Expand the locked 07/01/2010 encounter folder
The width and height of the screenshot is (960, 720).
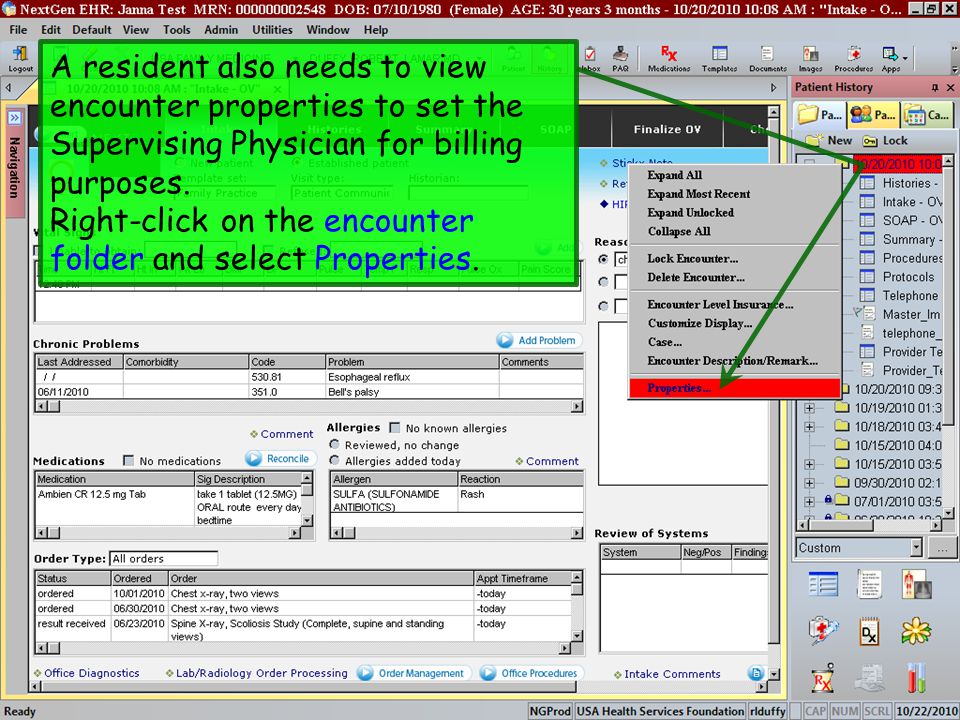(x=809, y=501)
